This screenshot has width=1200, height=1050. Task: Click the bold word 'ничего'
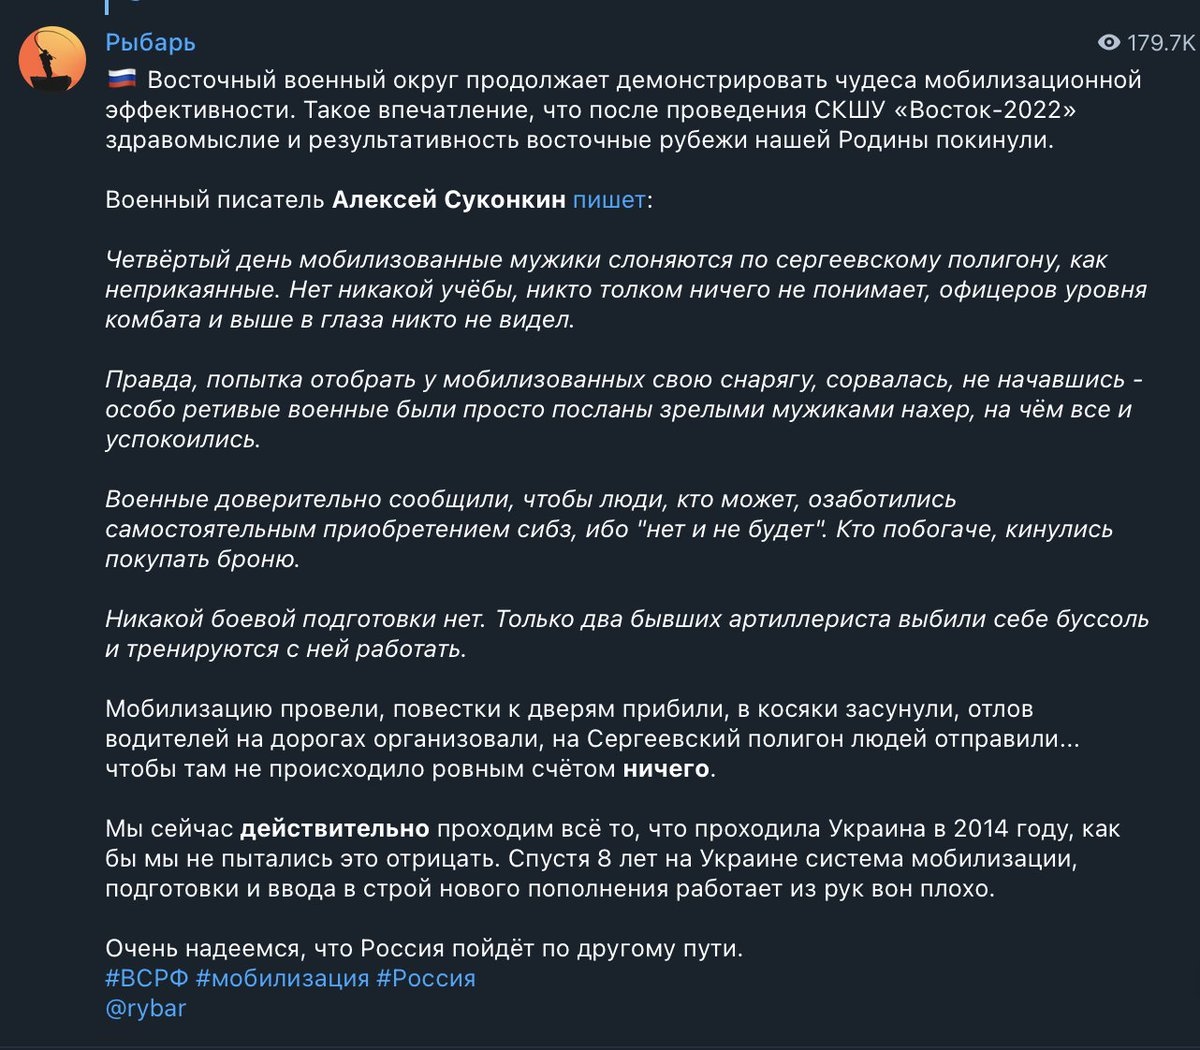(x=666, y=769)
